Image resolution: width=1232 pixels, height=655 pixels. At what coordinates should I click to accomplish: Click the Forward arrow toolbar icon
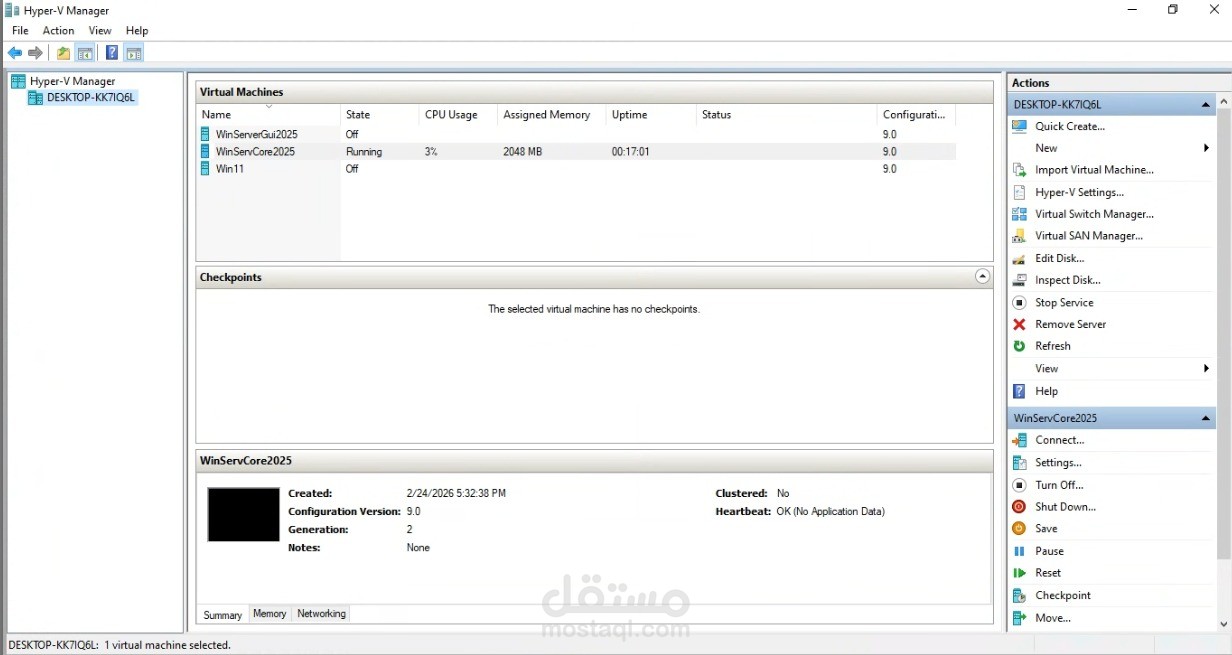click(x=36, y=53)
